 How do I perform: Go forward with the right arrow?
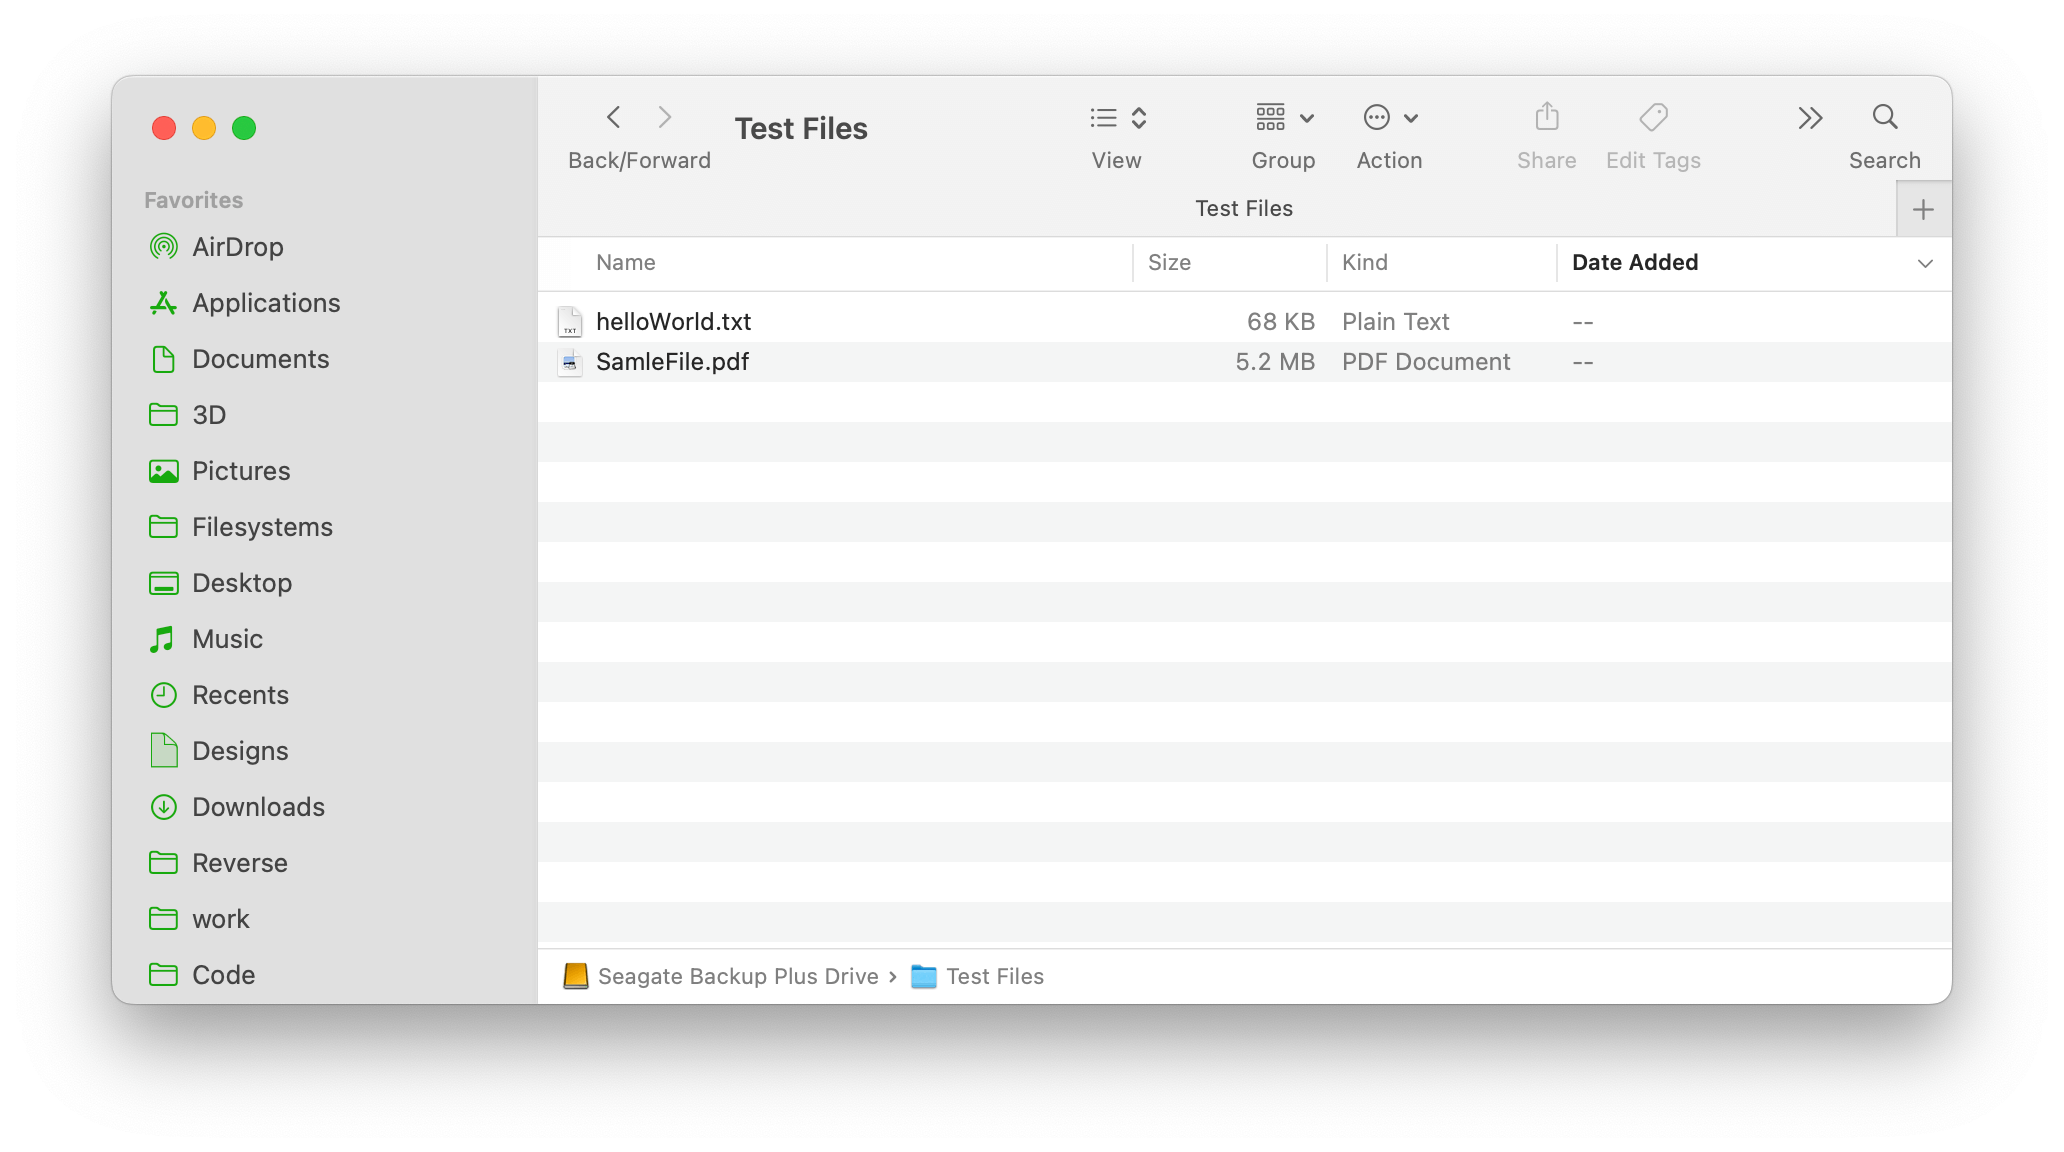point(665,118)
